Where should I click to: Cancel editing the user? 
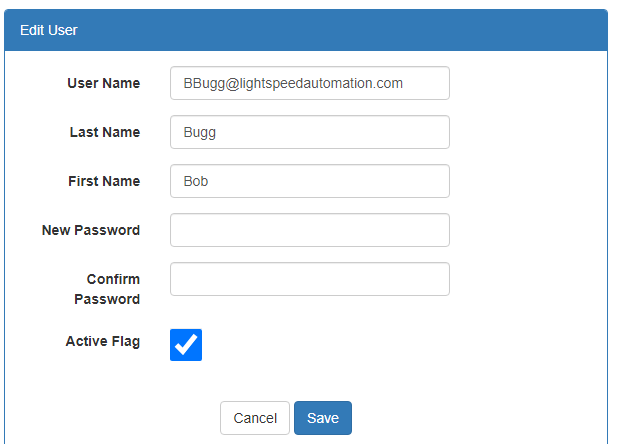tap(255, 418)
